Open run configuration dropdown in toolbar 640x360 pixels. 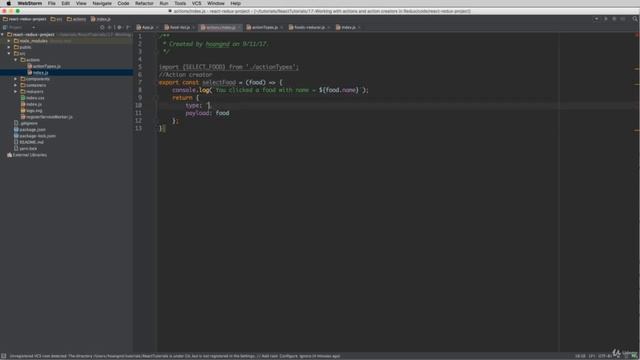click(x=596, y=19)
